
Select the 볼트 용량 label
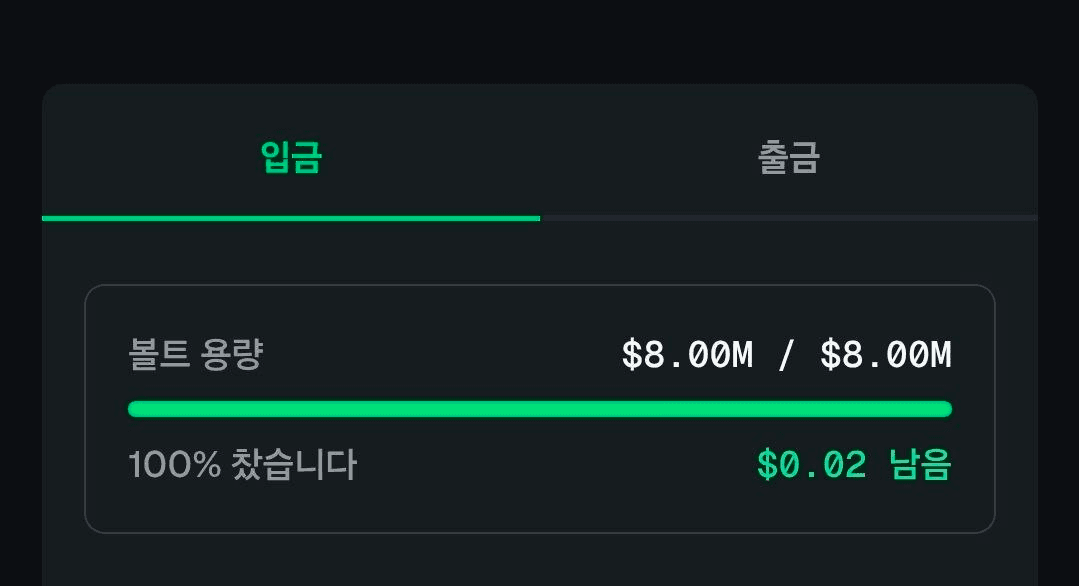pyautogui.click(x=196, y=355)
